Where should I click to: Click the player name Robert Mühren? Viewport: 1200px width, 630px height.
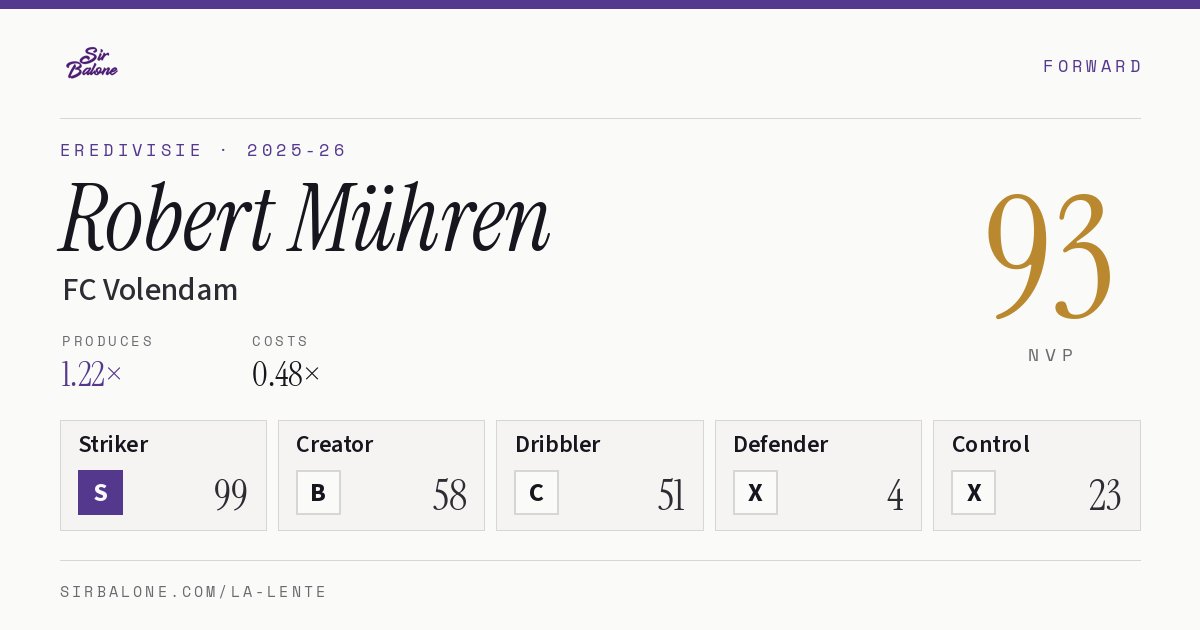(305, 218)
